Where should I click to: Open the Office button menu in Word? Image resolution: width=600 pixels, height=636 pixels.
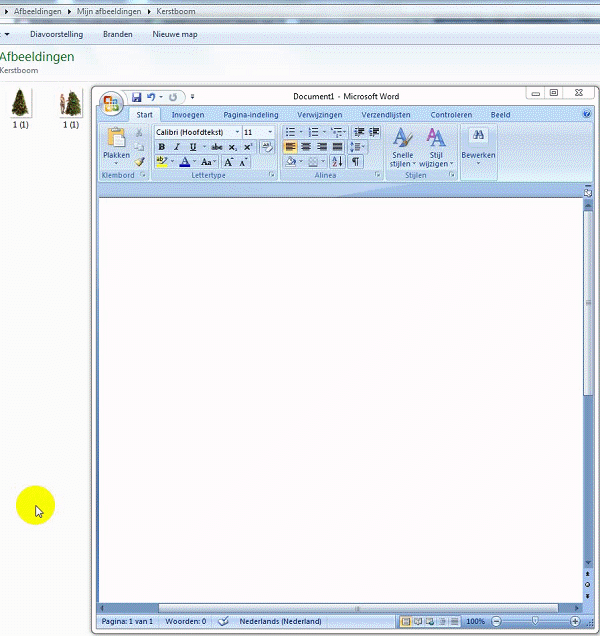111,103
